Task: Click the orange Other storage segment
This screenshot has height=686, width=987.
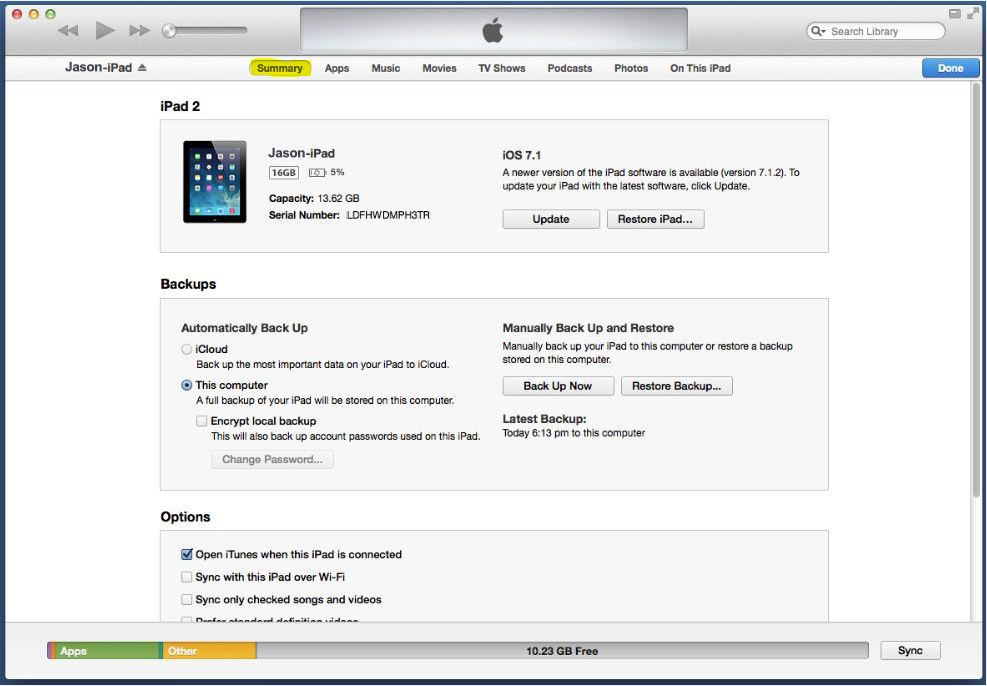Action: point(210,651)
